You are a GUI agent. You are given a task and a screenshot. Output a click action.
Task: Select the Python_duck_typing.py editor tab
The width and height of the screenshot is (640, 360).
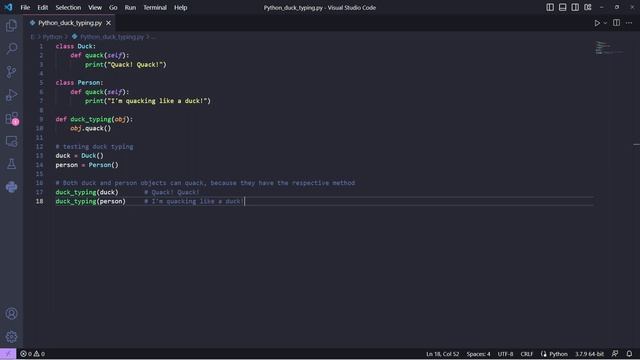point(70,23)
